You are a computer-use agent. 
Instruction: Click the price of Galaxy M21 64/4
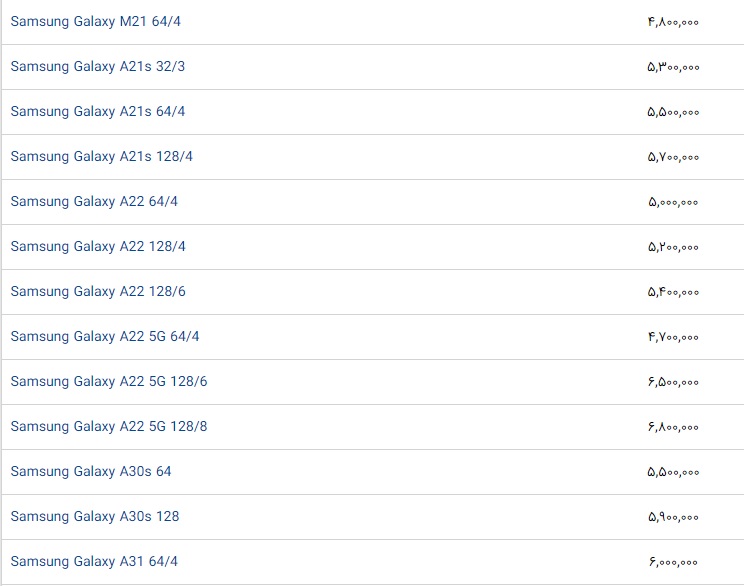click(673, 22)
